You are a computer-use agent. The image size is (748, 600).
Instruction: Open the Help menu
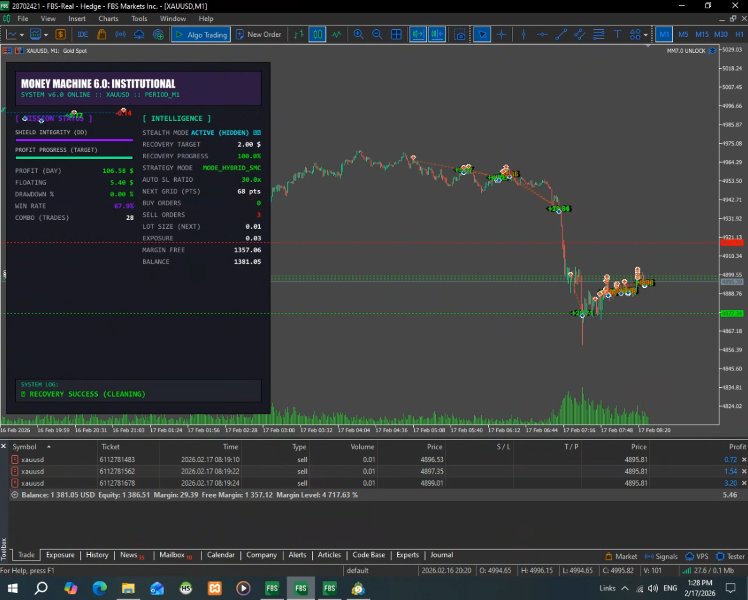coord(206,19)
